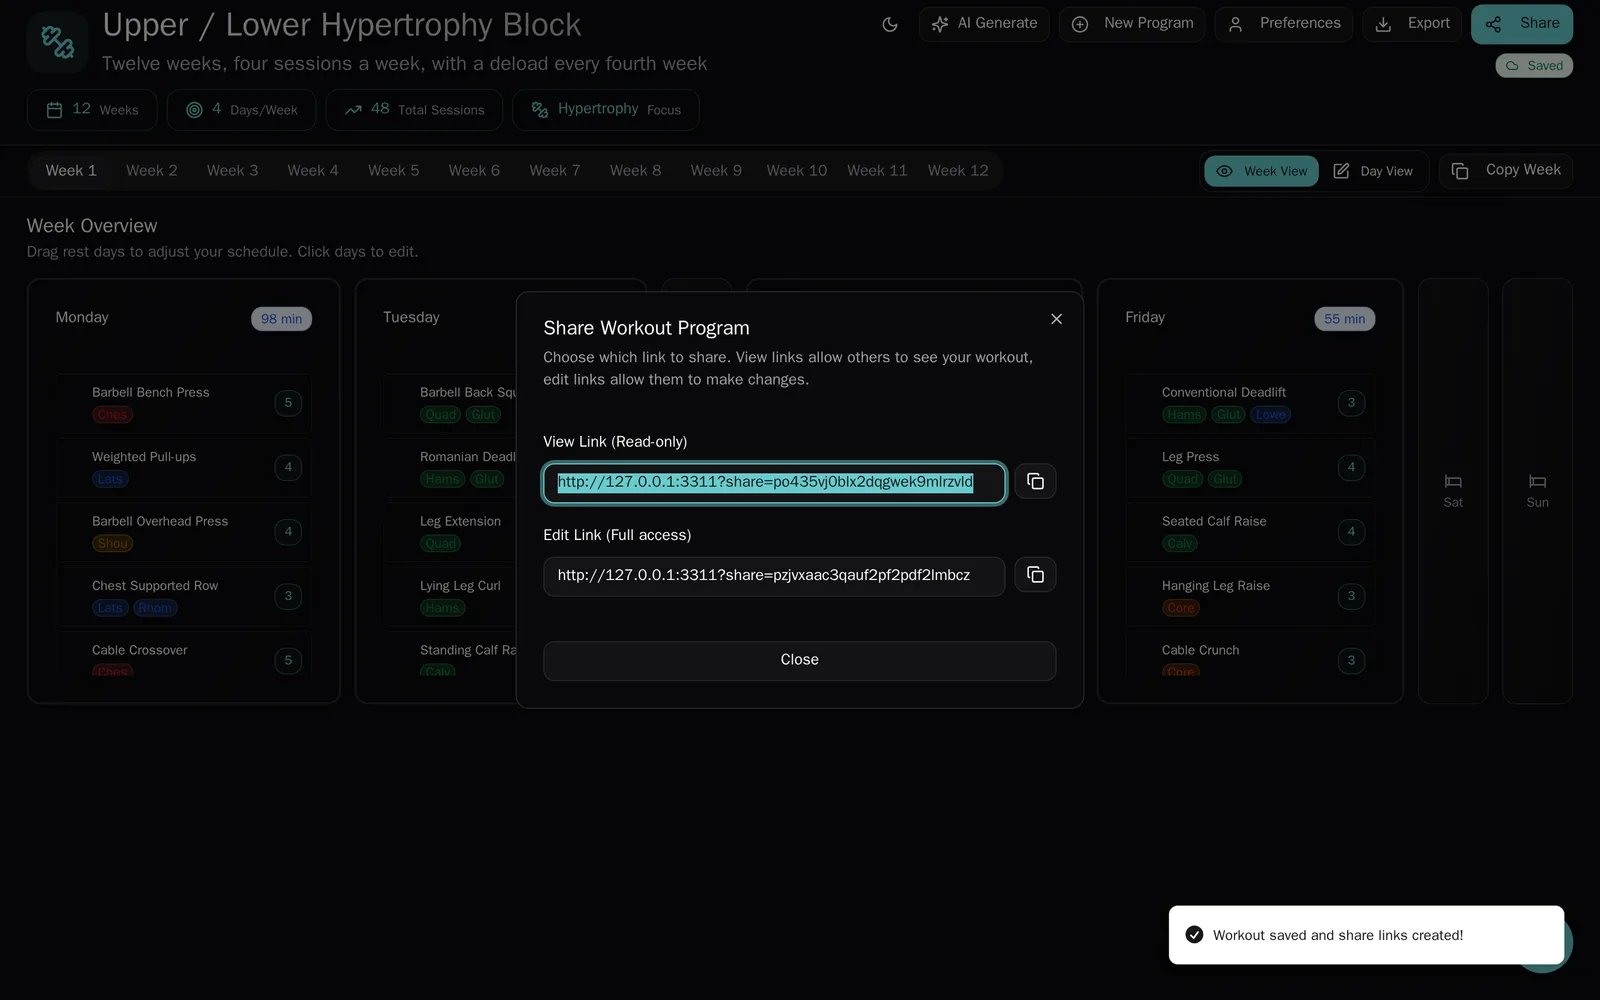The width and height of the screenshot is (1600, 1000).
Task: Open the Week 7 tab
Action: coord(555,171)
